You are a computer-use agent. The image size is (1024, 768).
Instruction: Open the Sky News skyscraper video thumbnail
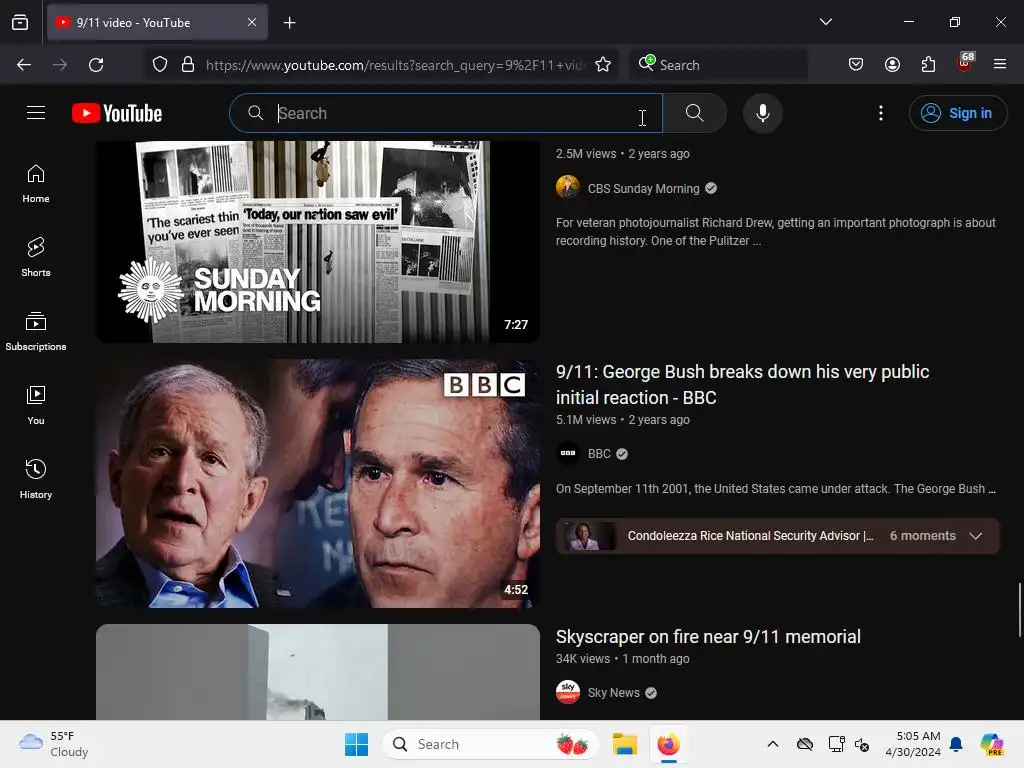(317, 672)
